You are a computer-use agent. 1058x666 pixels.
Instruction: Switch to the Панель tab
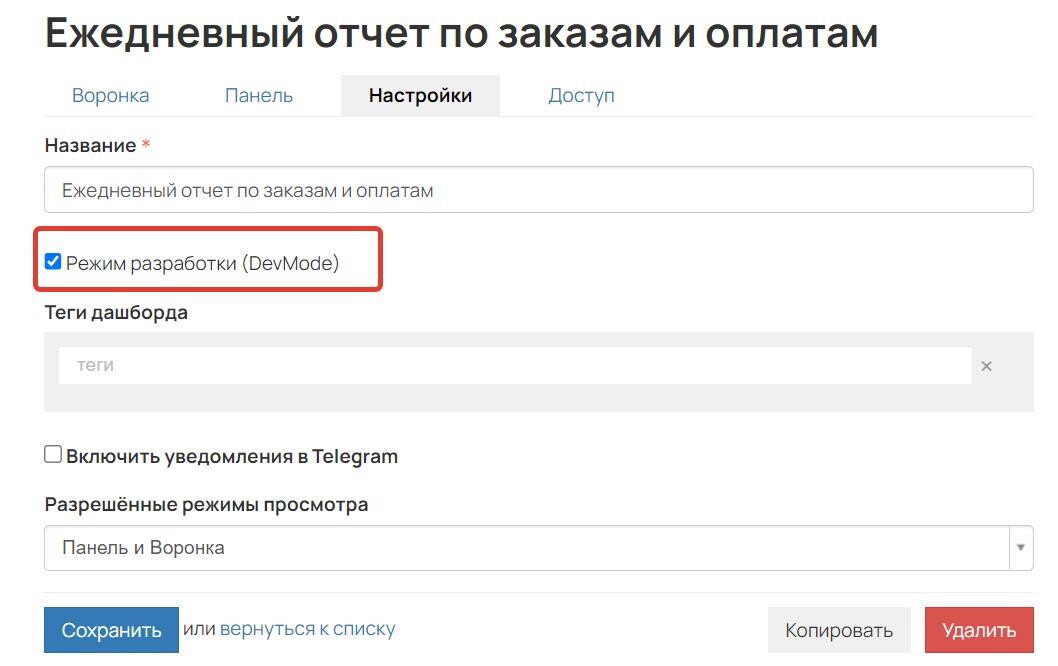[x=258, y=96]
